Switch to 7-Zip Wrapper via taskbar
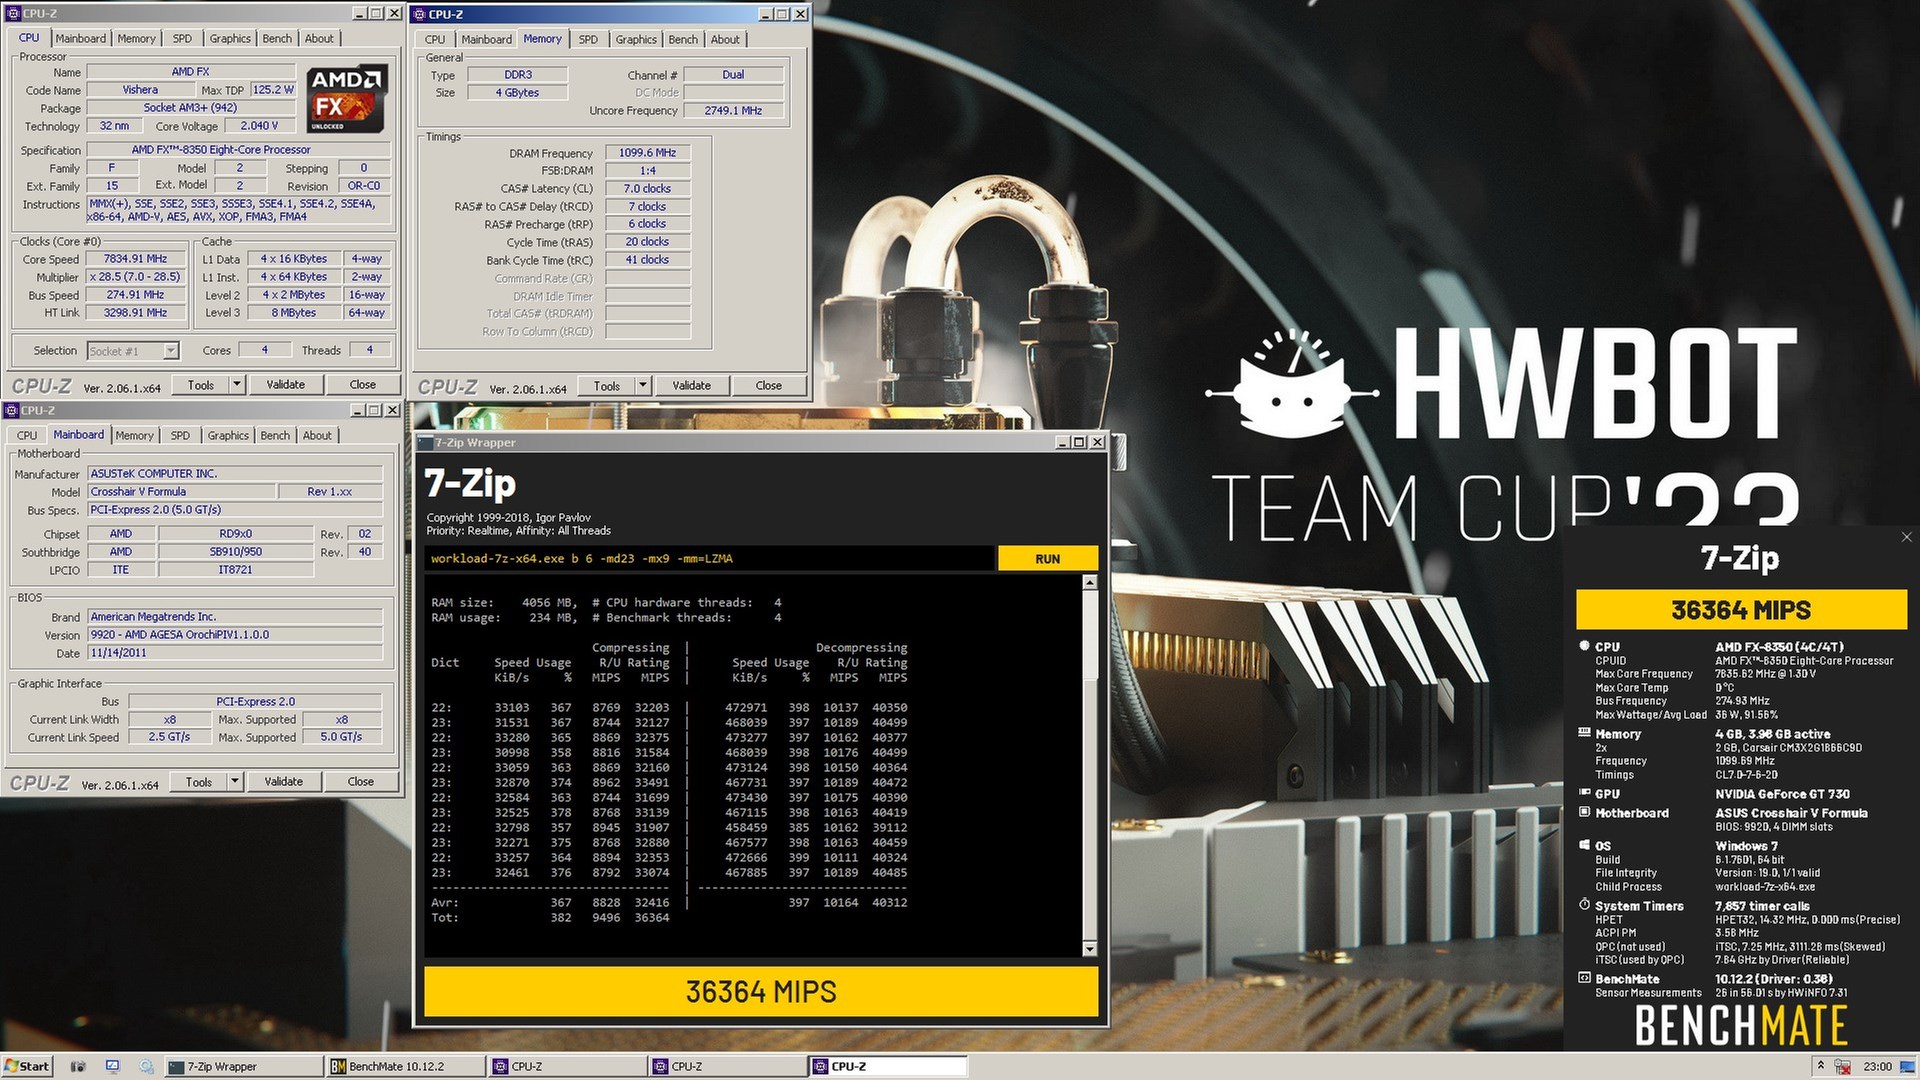Viewport: 1920px width, 1080px height. tap(243, 1066)
